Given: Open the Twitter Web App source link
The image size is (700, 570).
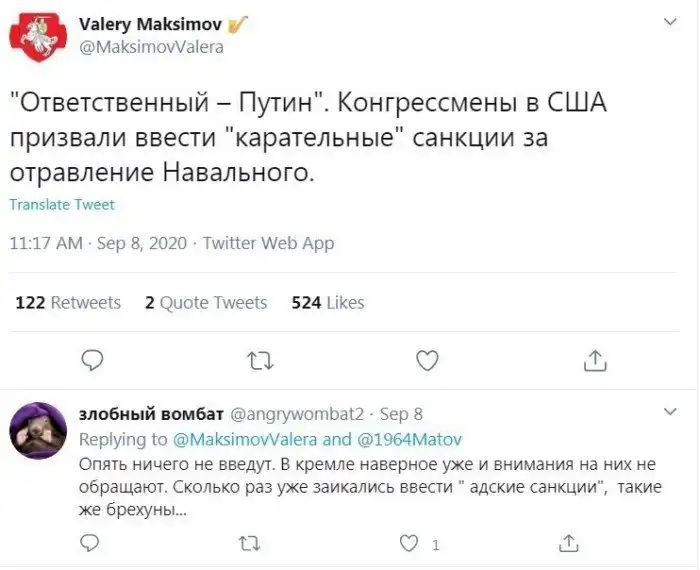Looking at the screenshot, I should [269, 243].
